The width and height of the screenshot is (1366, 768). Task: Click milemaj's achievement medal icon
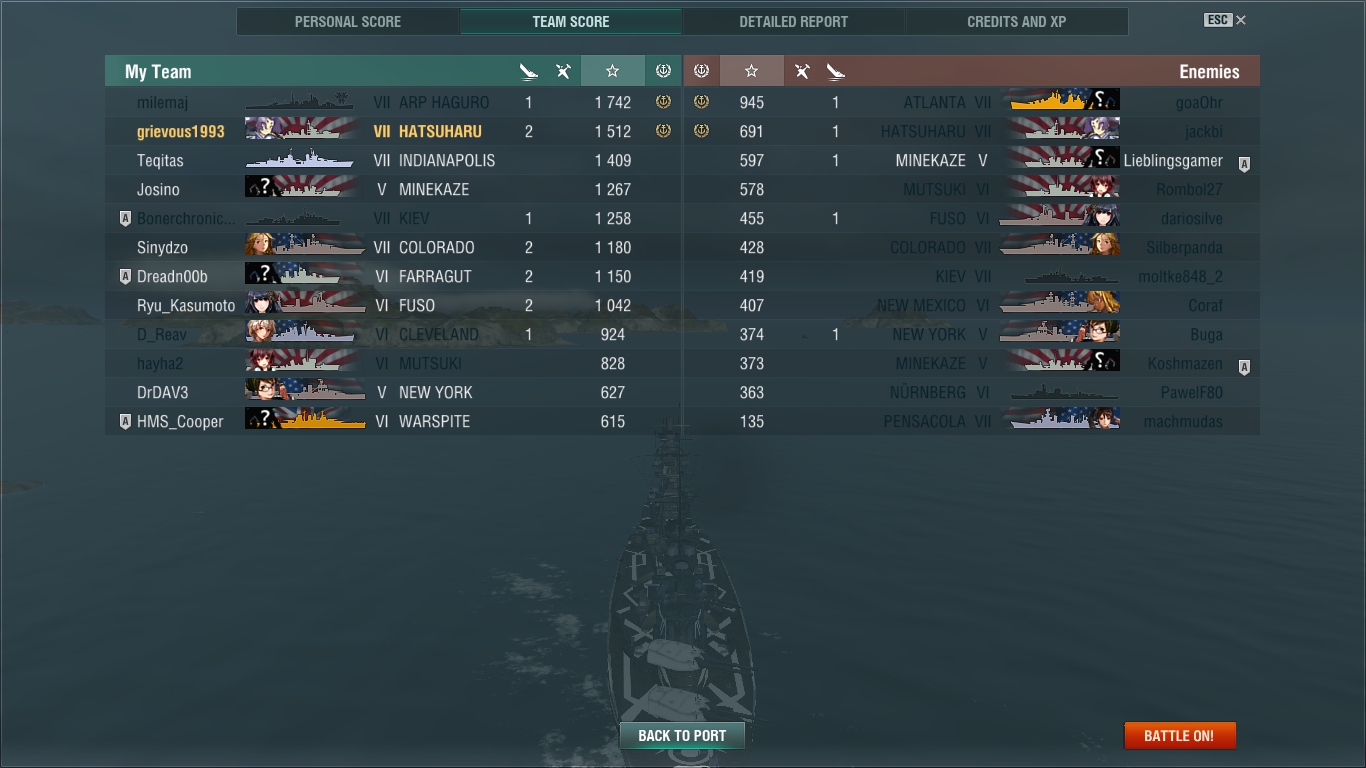click(x=662, y=102)
